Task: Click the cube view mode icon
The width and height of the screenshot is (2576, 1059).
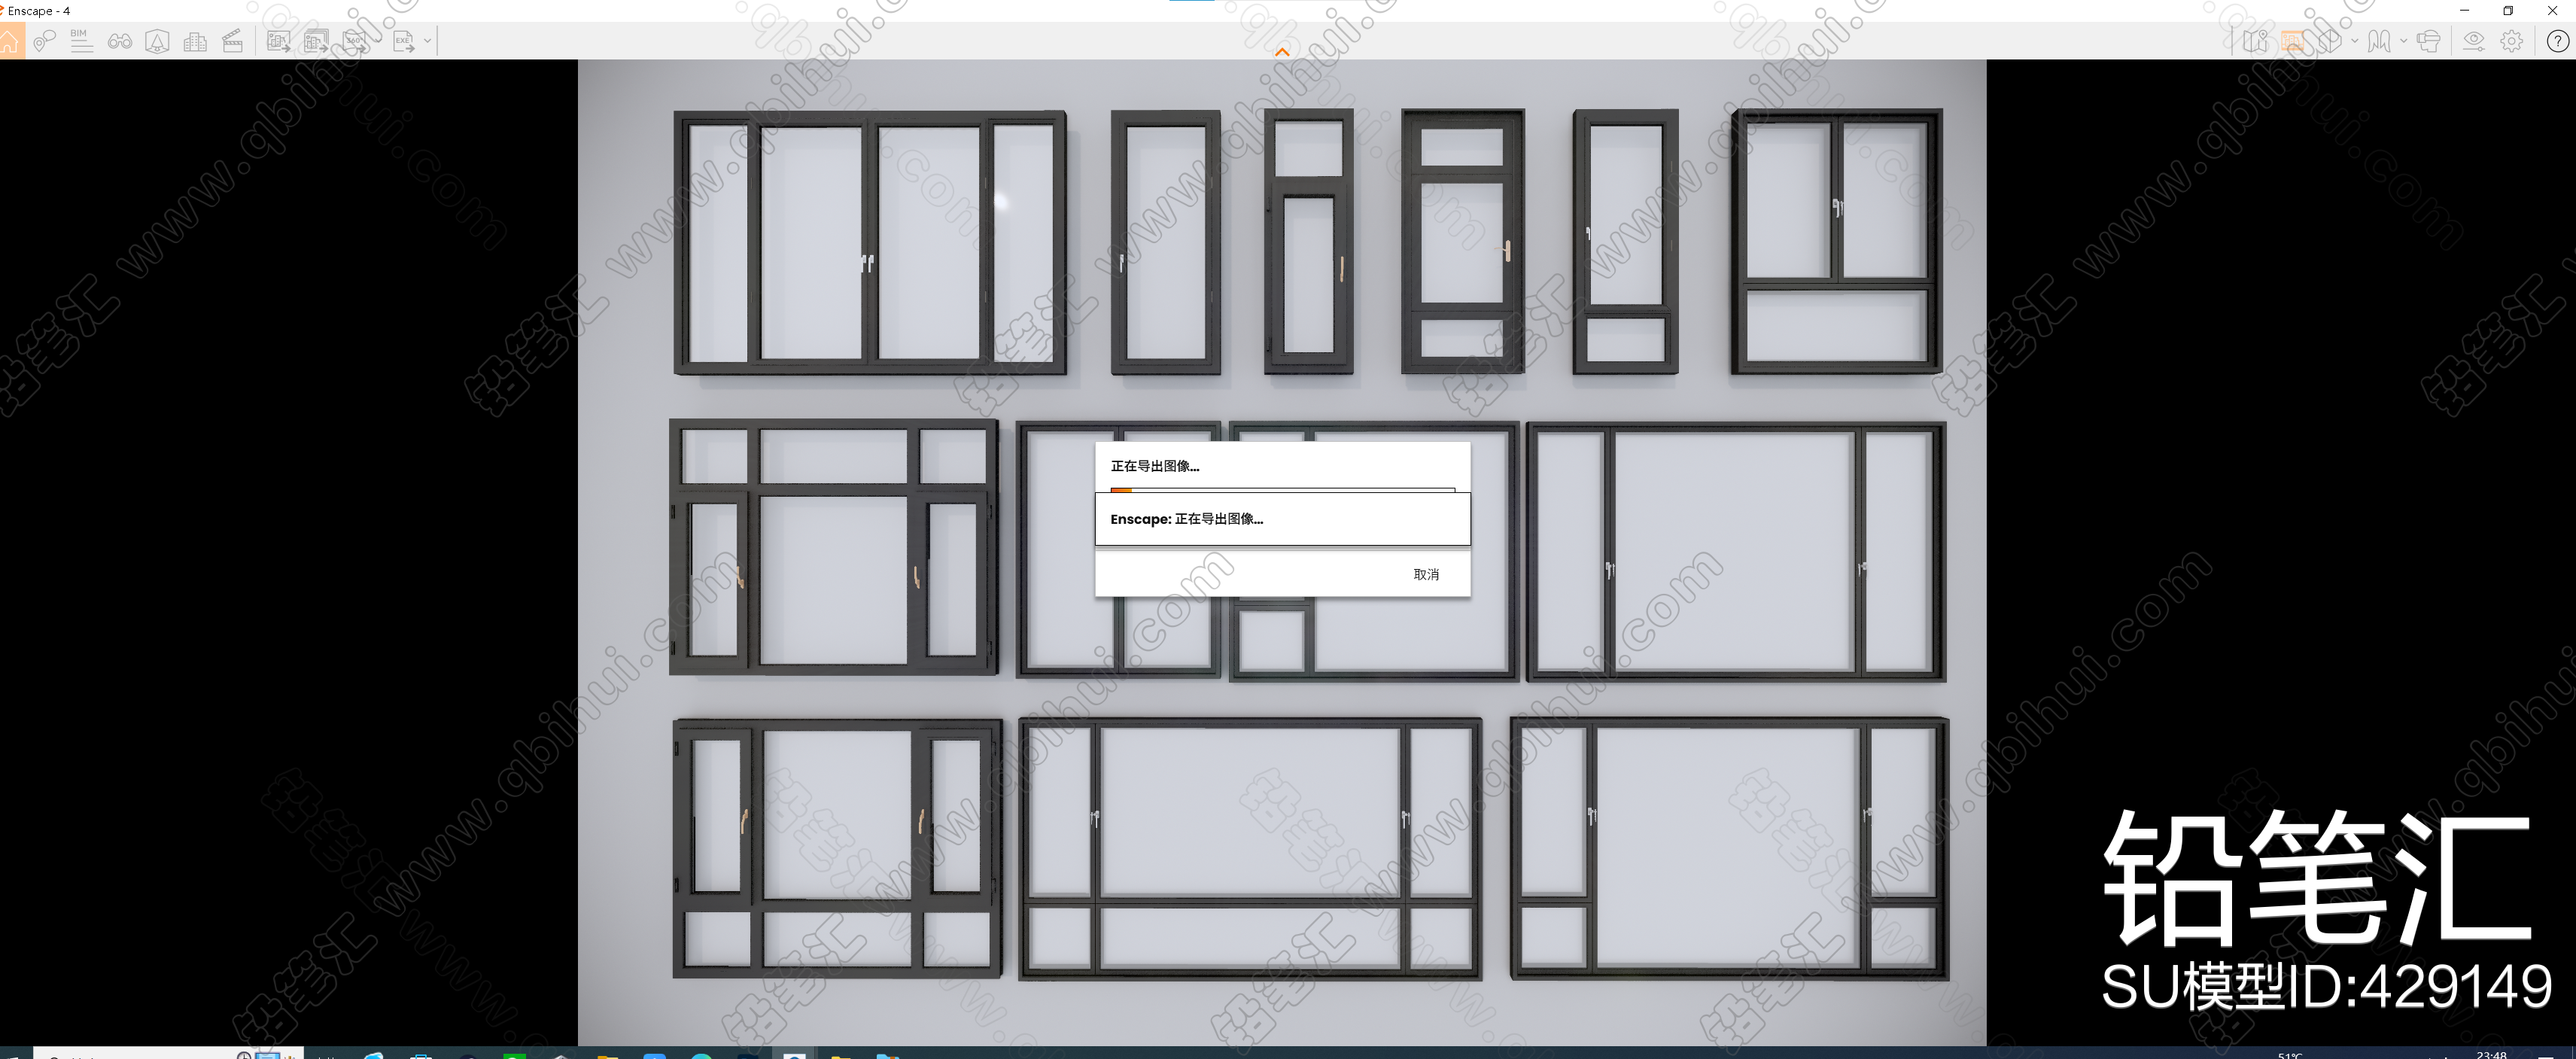Action: [x=2330, y=41]
